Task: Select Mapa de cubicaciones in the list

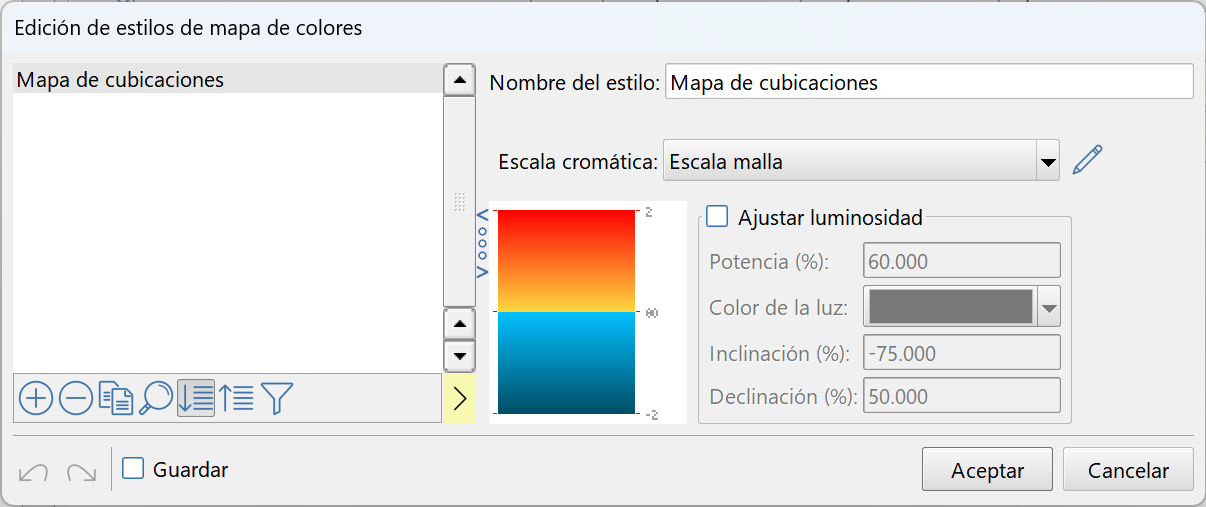Action: click(x=227, y=79)
